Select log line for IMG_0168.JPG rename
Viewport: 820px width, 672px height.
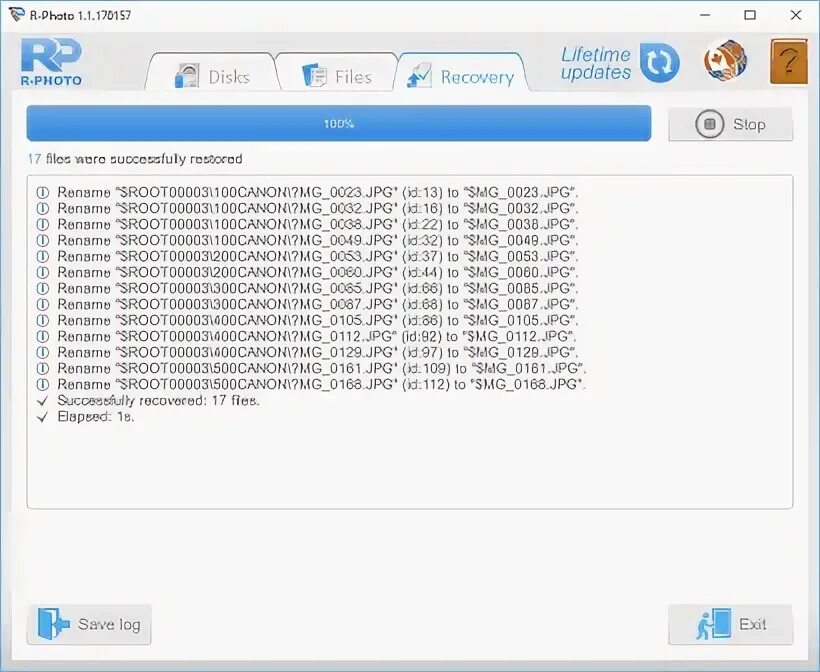tap(322, 384)
